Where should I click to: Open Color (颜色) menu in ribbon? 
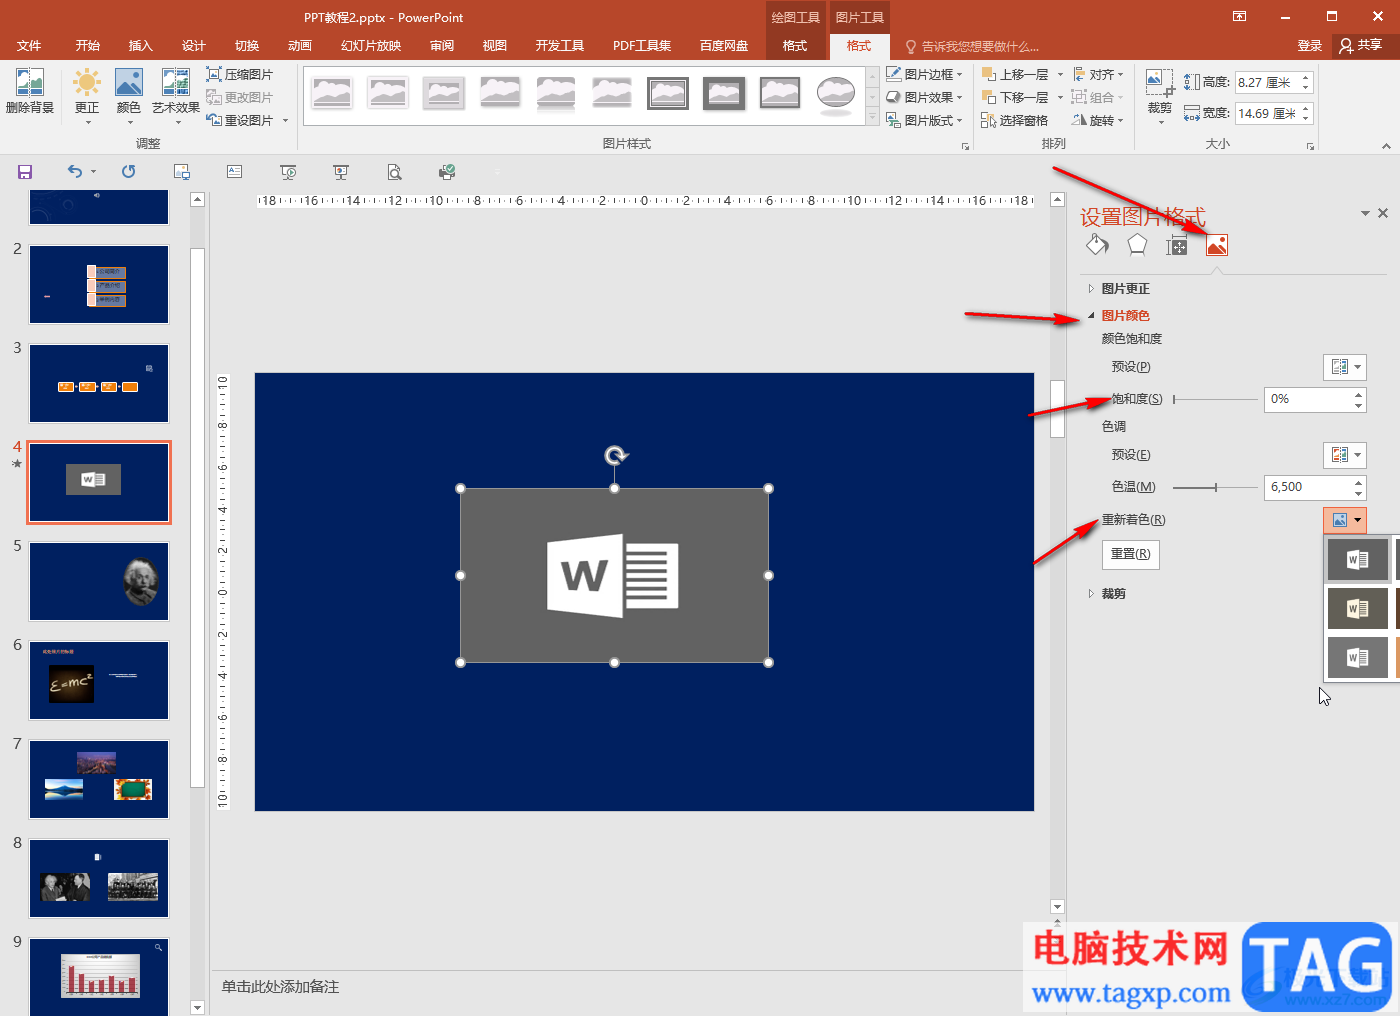tap(129, 96)
